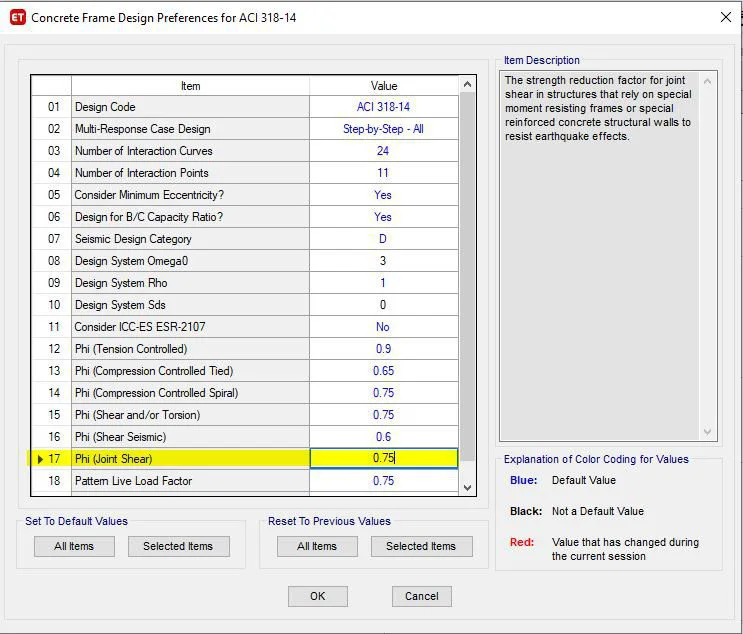743x634 pixels.
Task: Select the Phi (Shear Seismic) label
Action: [120, 436]
